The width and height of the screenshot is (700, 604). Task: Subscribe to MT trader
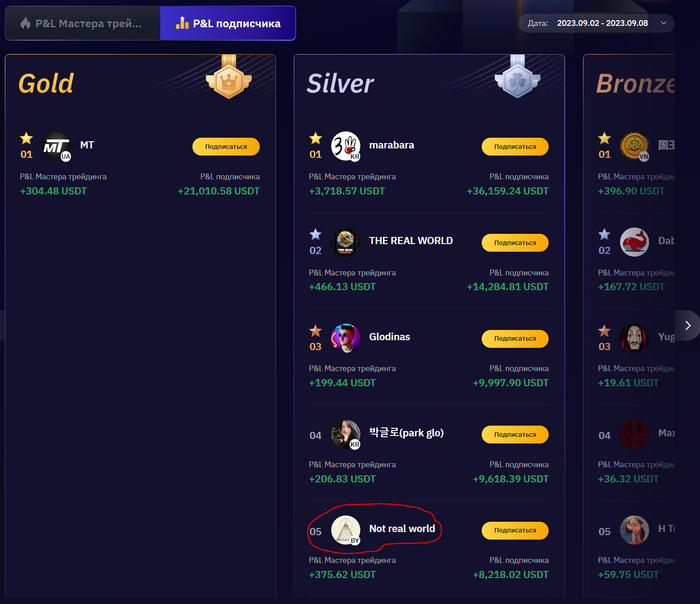pos(226,146)
